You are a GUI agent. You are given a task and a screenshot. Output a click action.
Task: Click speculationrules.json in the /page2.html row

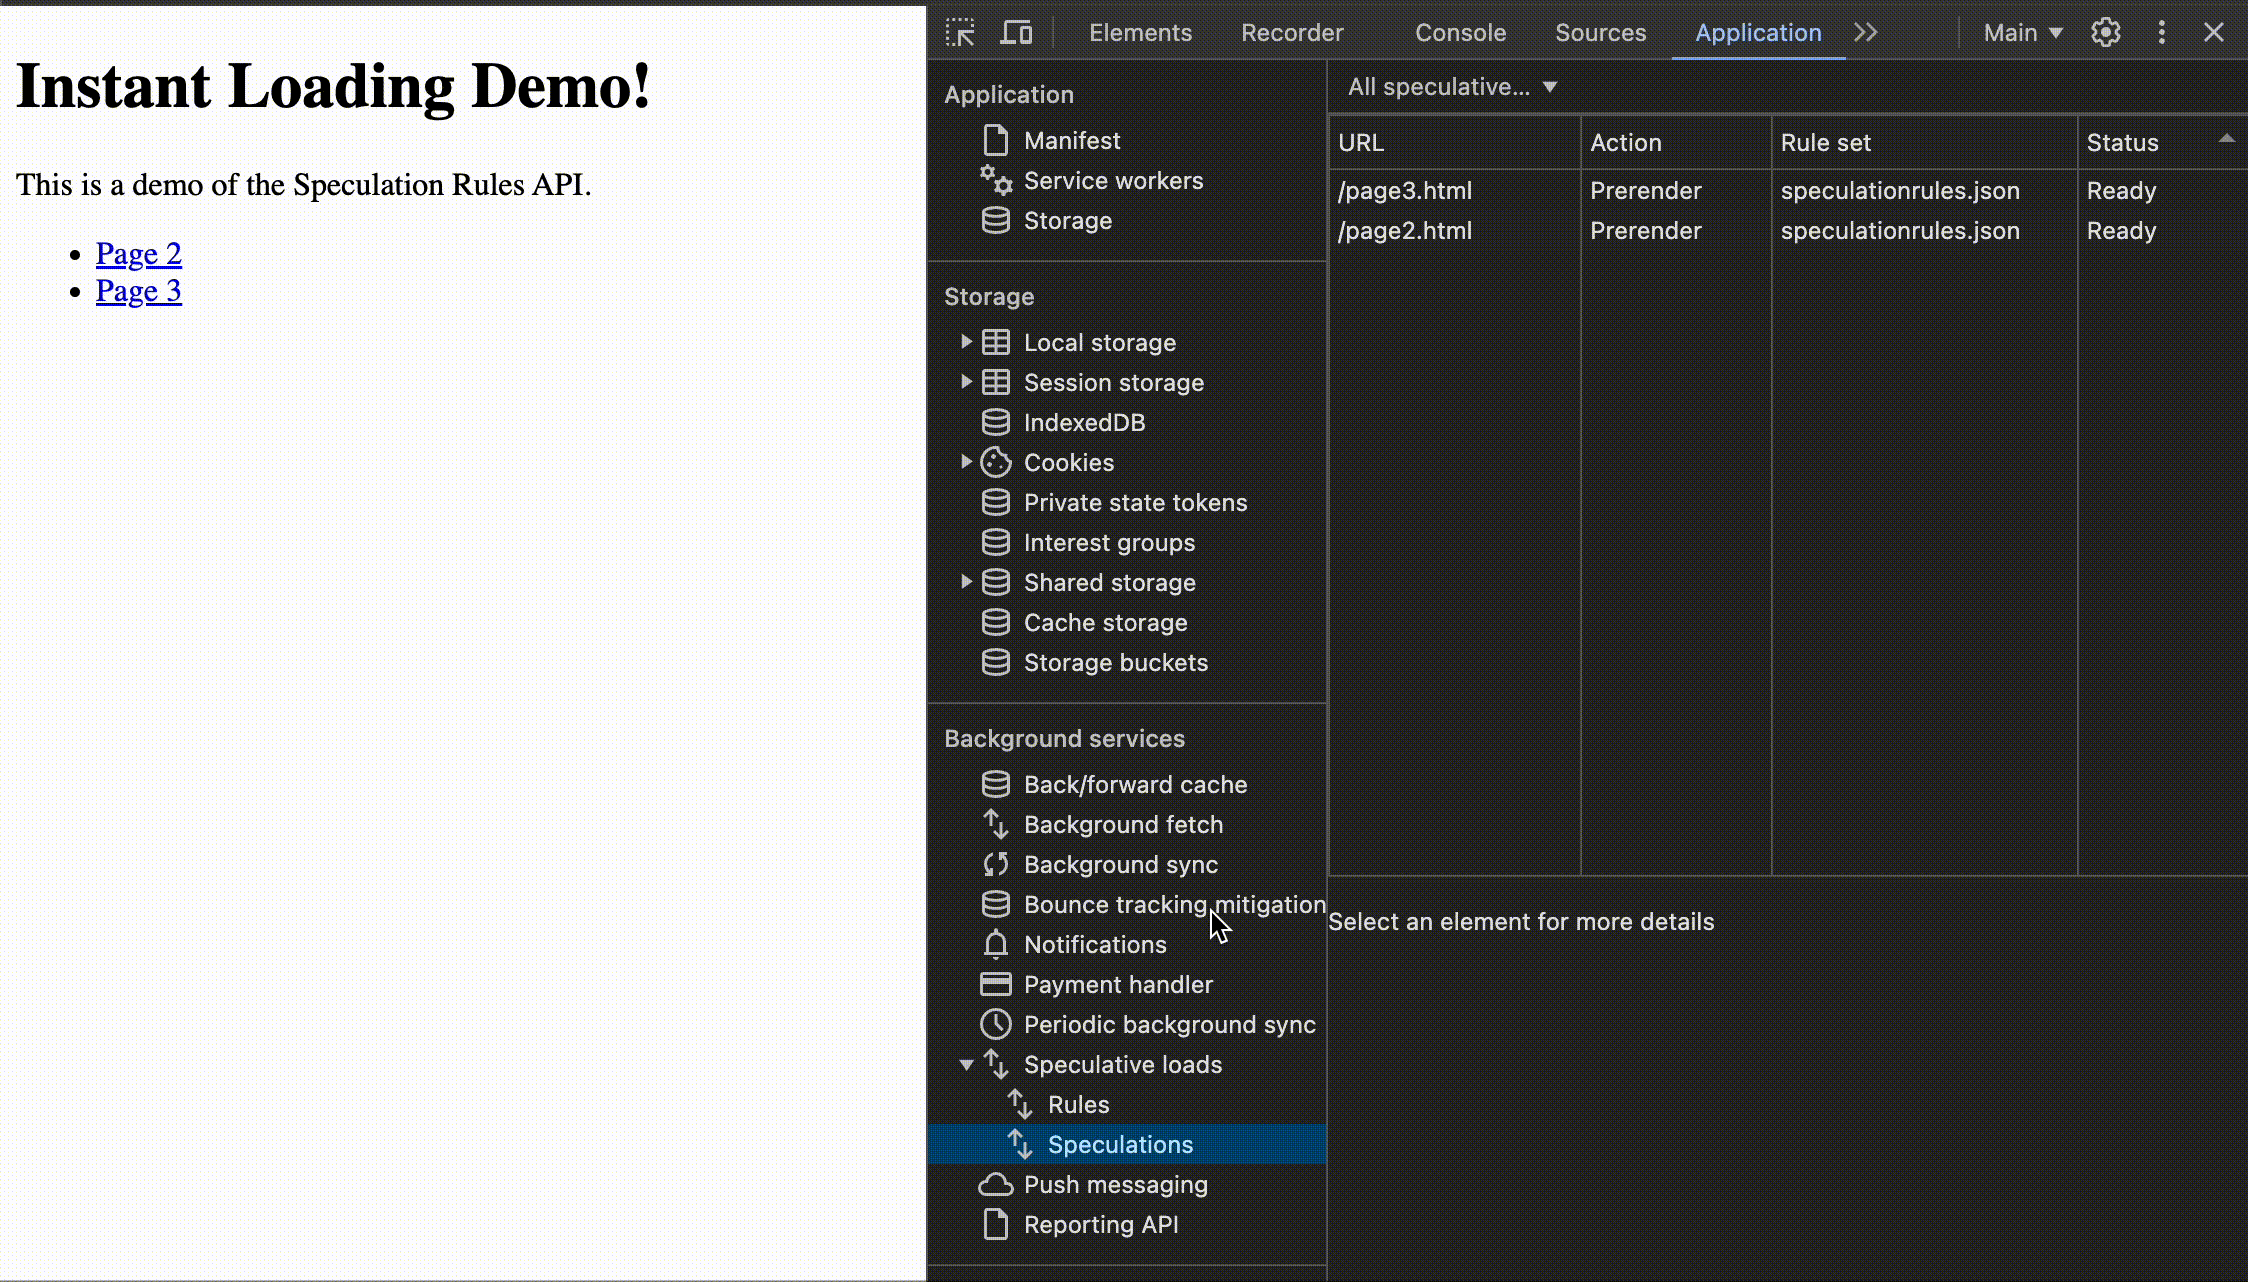(x=1900, y=231)
